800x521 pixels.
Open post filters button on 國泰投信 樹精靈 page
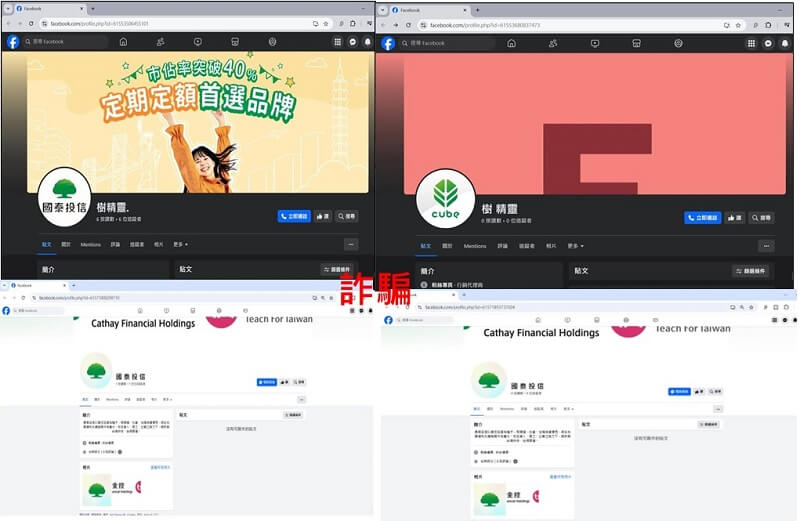pyautogui.click(x=337, y=269)
